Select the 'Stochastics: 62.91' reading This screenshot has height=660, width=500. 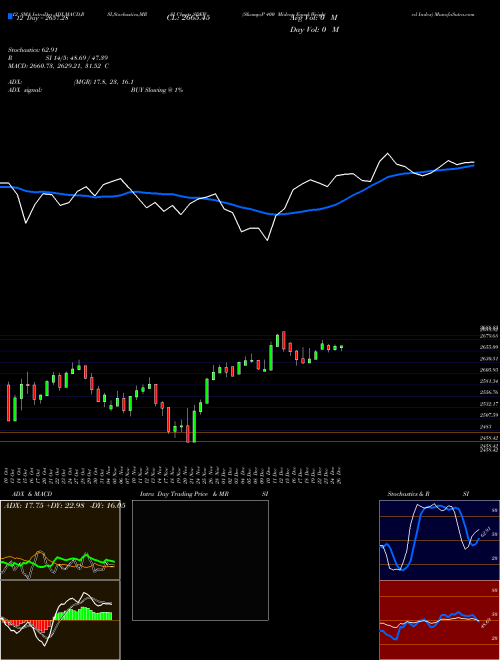[x=32, y=50]
